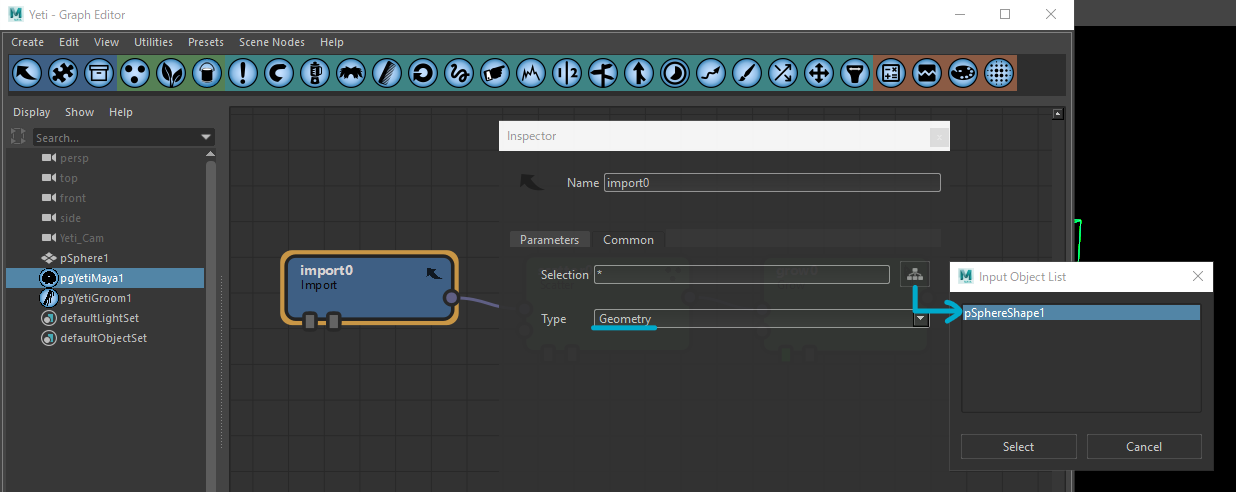Click the picture Texture node icon
Viewport: 1236px width, 492px height.
(928, 72)
